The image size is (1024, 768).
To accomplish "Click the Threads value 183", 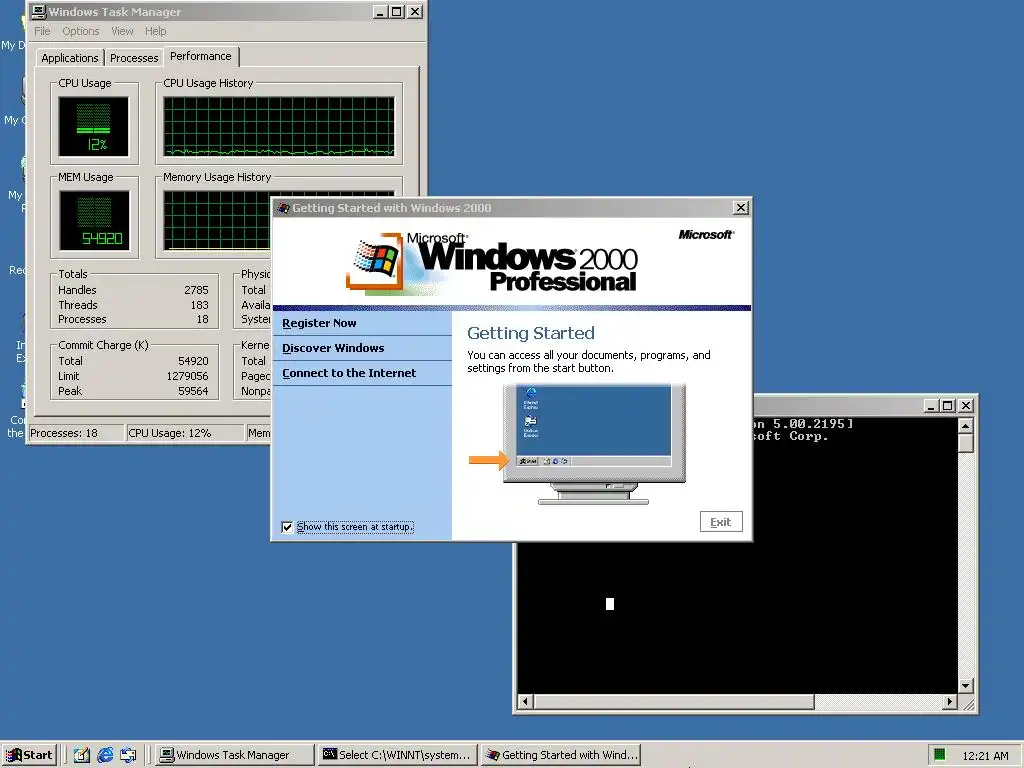I will [x=199, y=305].
